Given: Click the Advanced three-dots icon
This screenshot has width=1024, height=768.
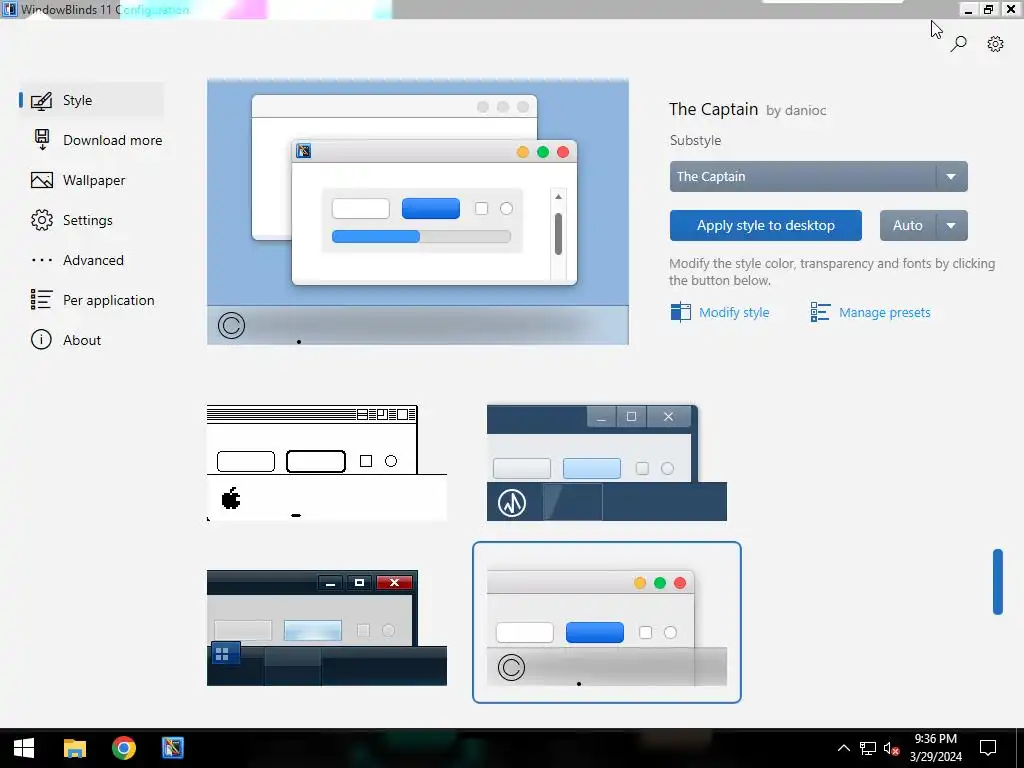Looking at the screenshot, I should pyautogui.click(x=42, y=260).
